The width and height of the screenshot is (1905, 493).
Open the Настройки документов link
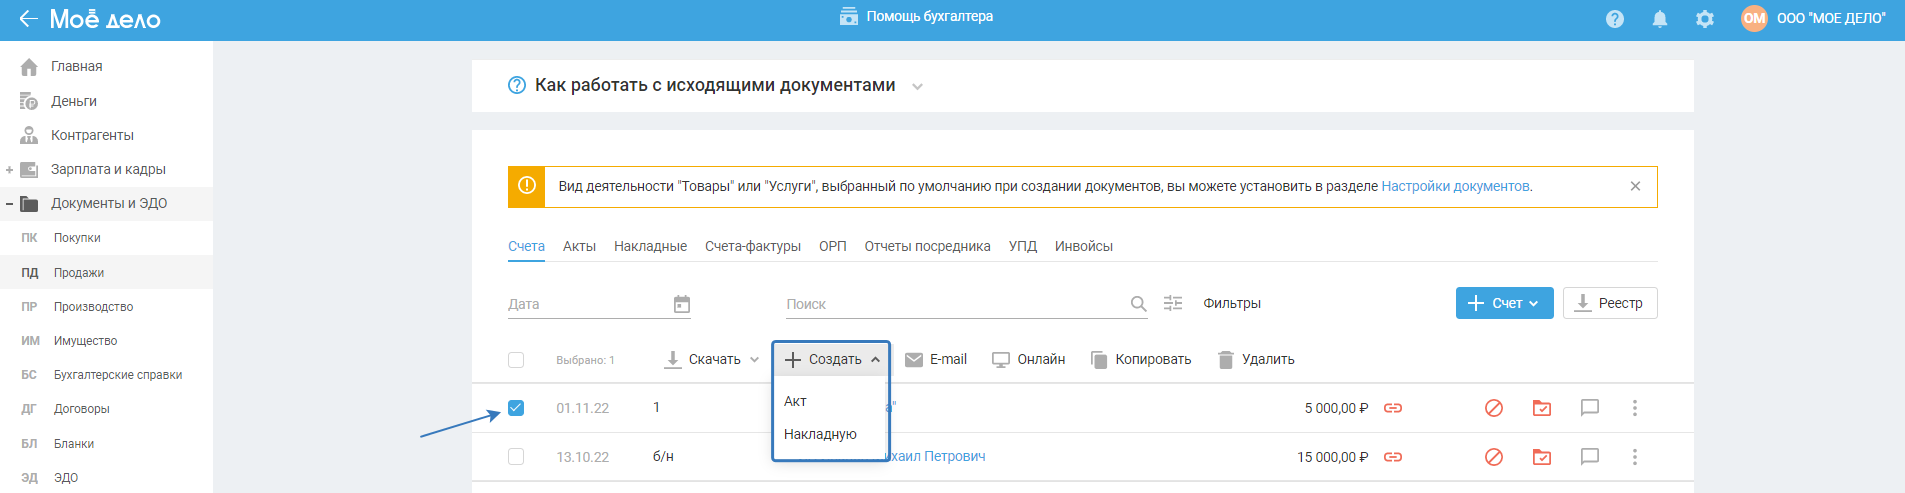coord(1455,186)
